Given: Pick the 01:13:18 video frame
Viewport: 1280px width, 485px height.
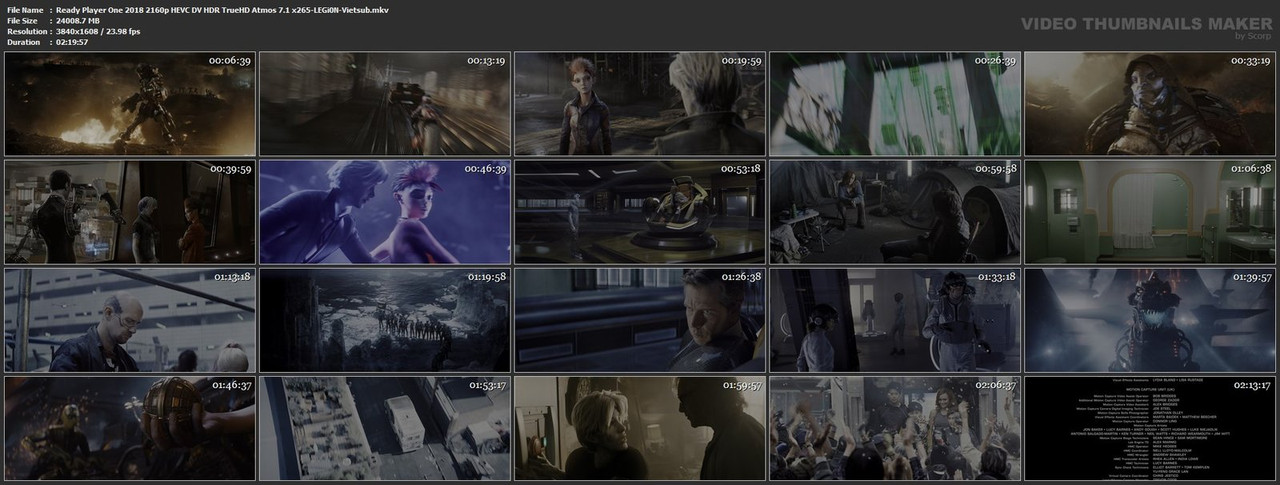Looking at the screenshot, I should tap(130, 319).
